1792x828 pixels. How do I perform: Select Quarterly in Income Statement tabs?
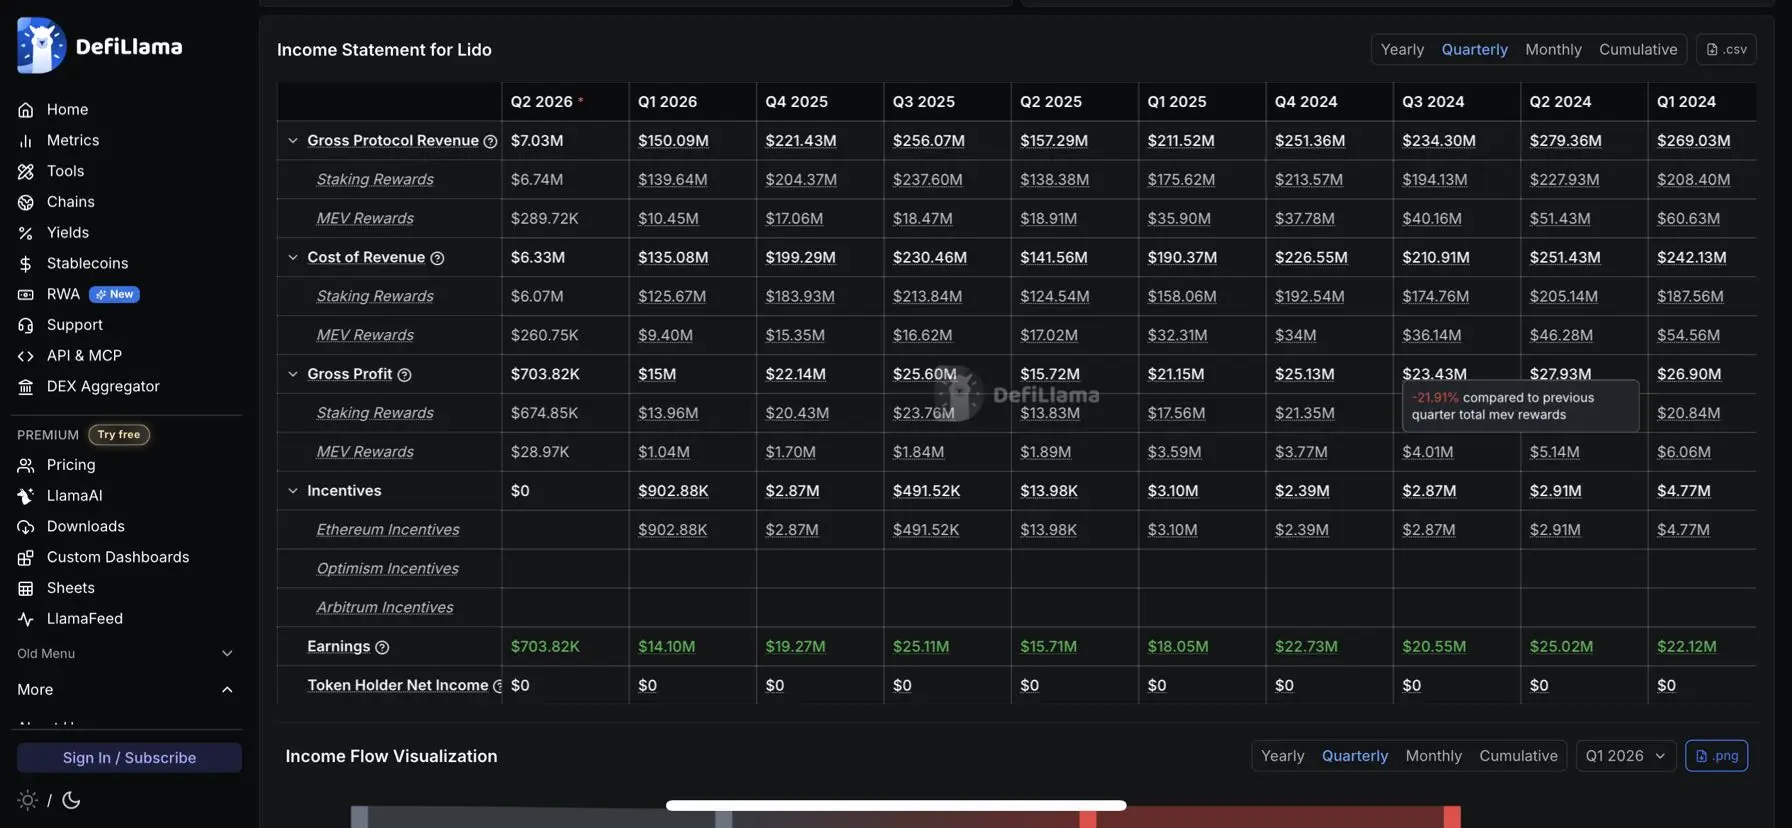point(1474,50)
